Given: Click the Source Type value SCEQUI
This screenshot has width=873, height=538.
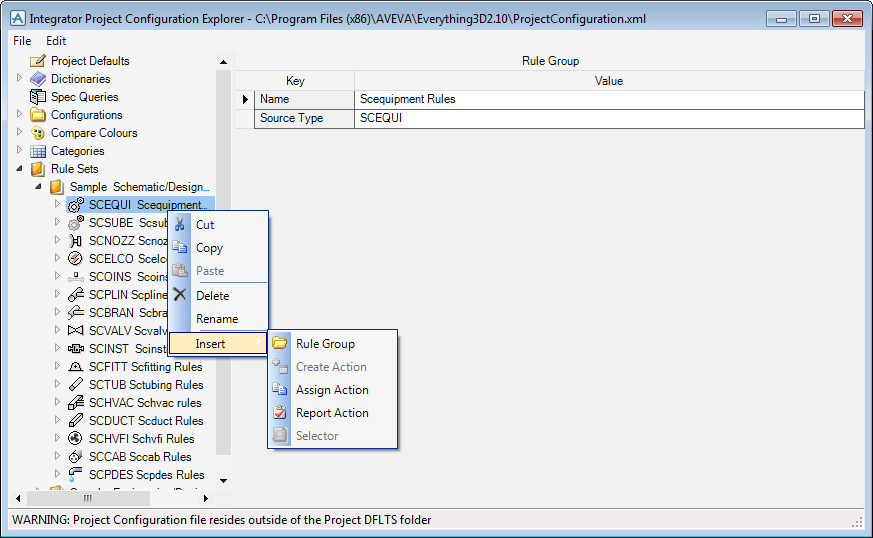Looking at the screenshot, I should (x=609, y=118).
